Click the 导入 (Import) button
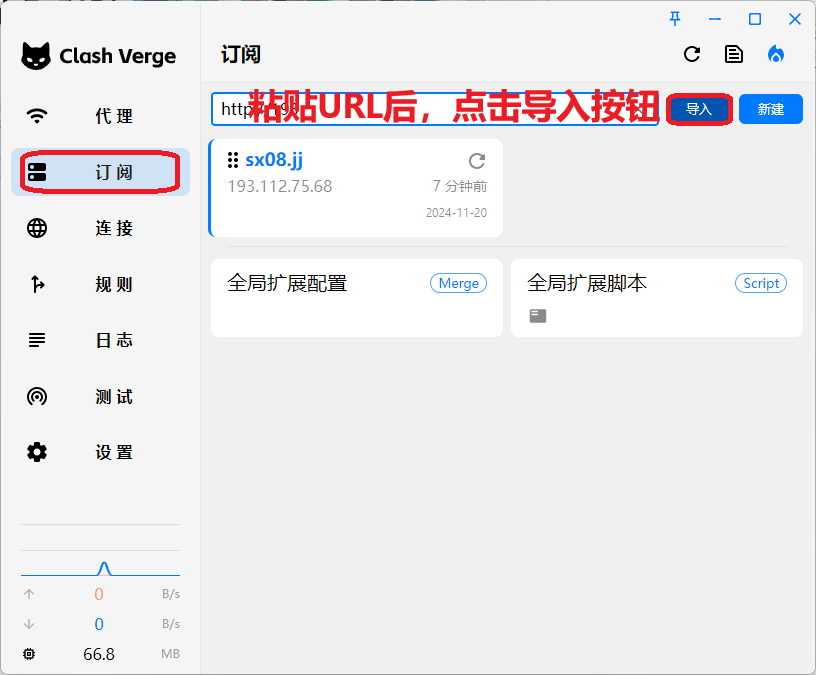The image size is (816, 675). click(699, 109)
